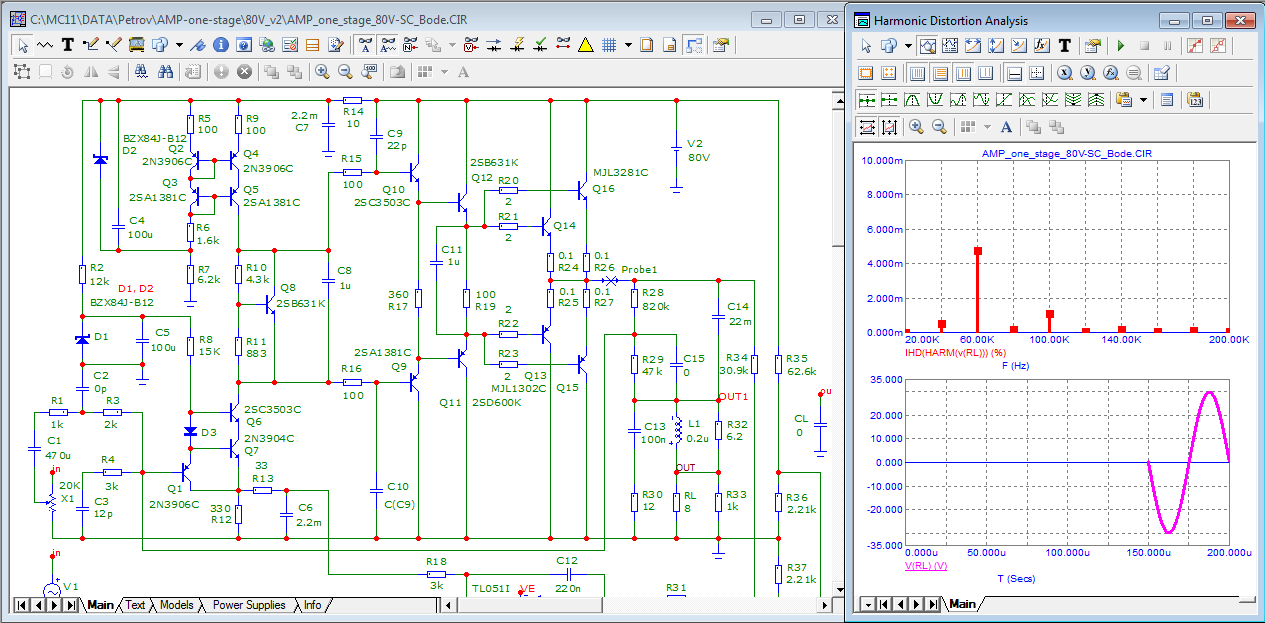Screen dimensions: 1265x623
Task: Click Zoom Out in Harmonic Distortion toolbar
Action: 939,127
